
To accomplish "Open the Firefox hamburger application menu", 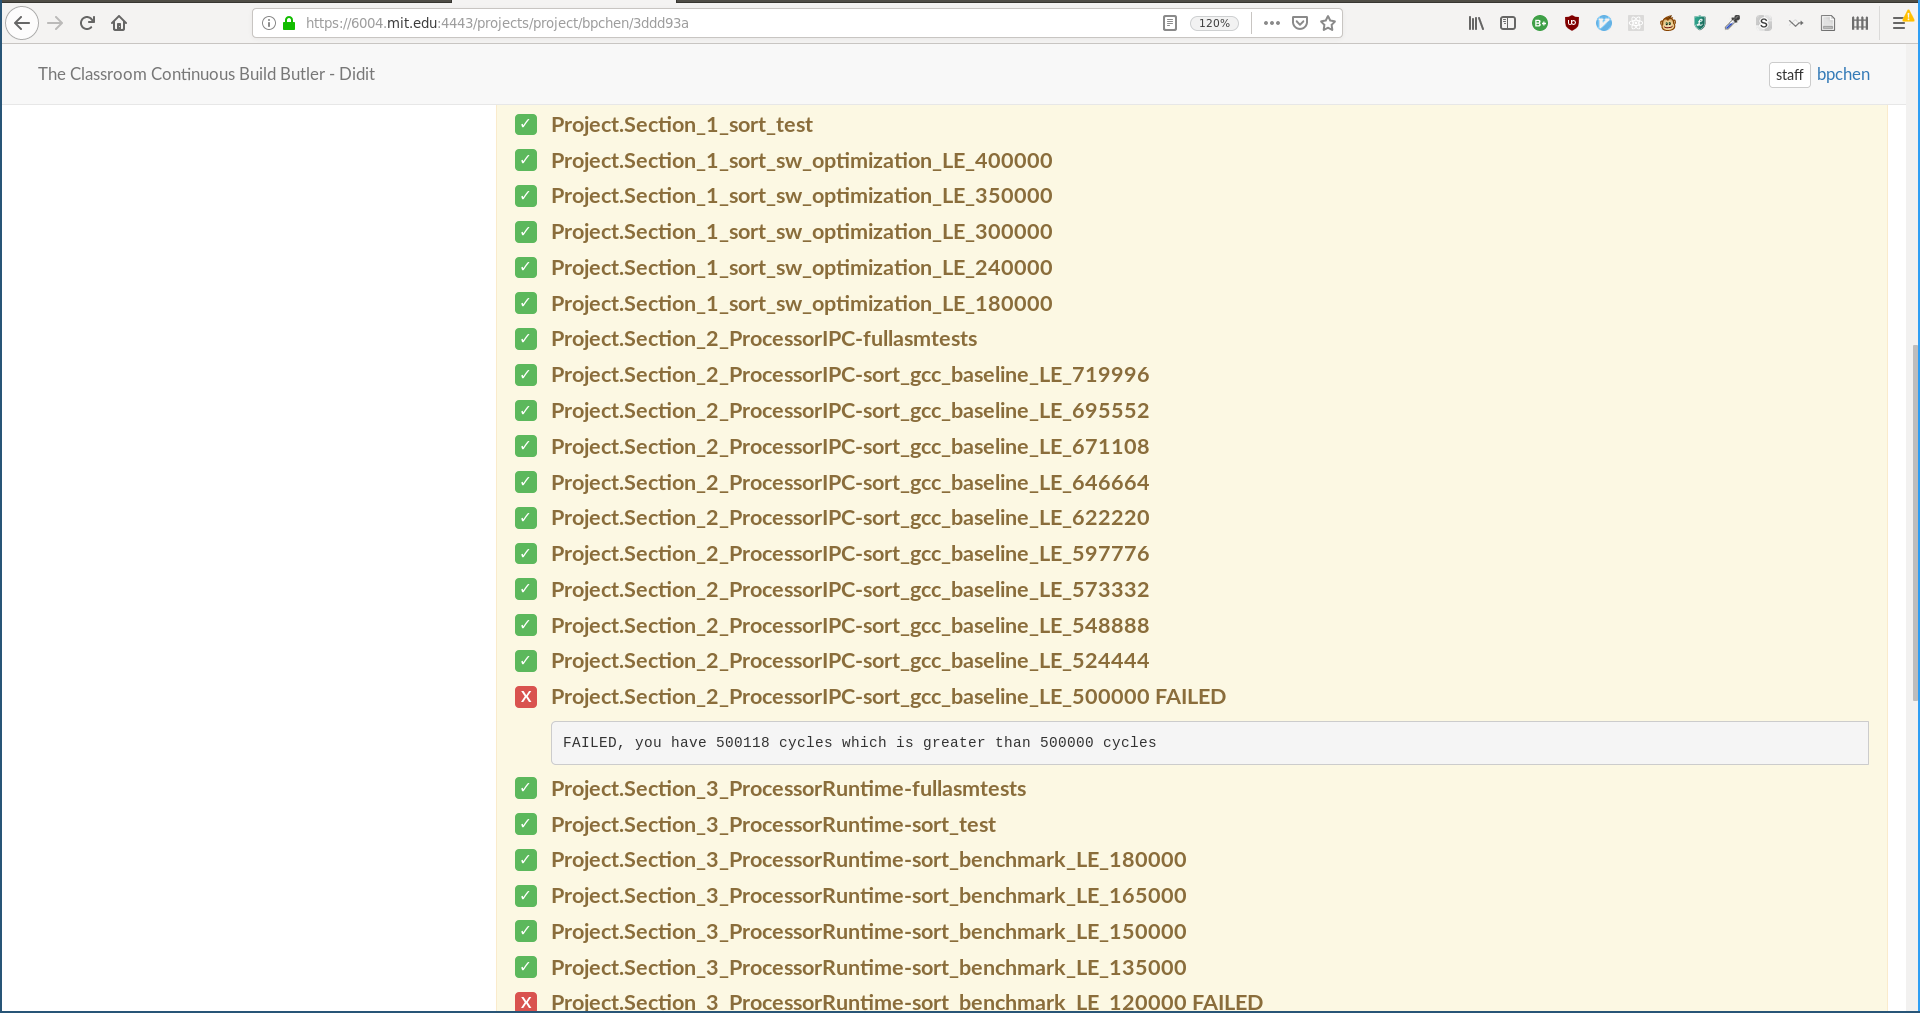I will pyautogui.click(x=1899, y=23).
